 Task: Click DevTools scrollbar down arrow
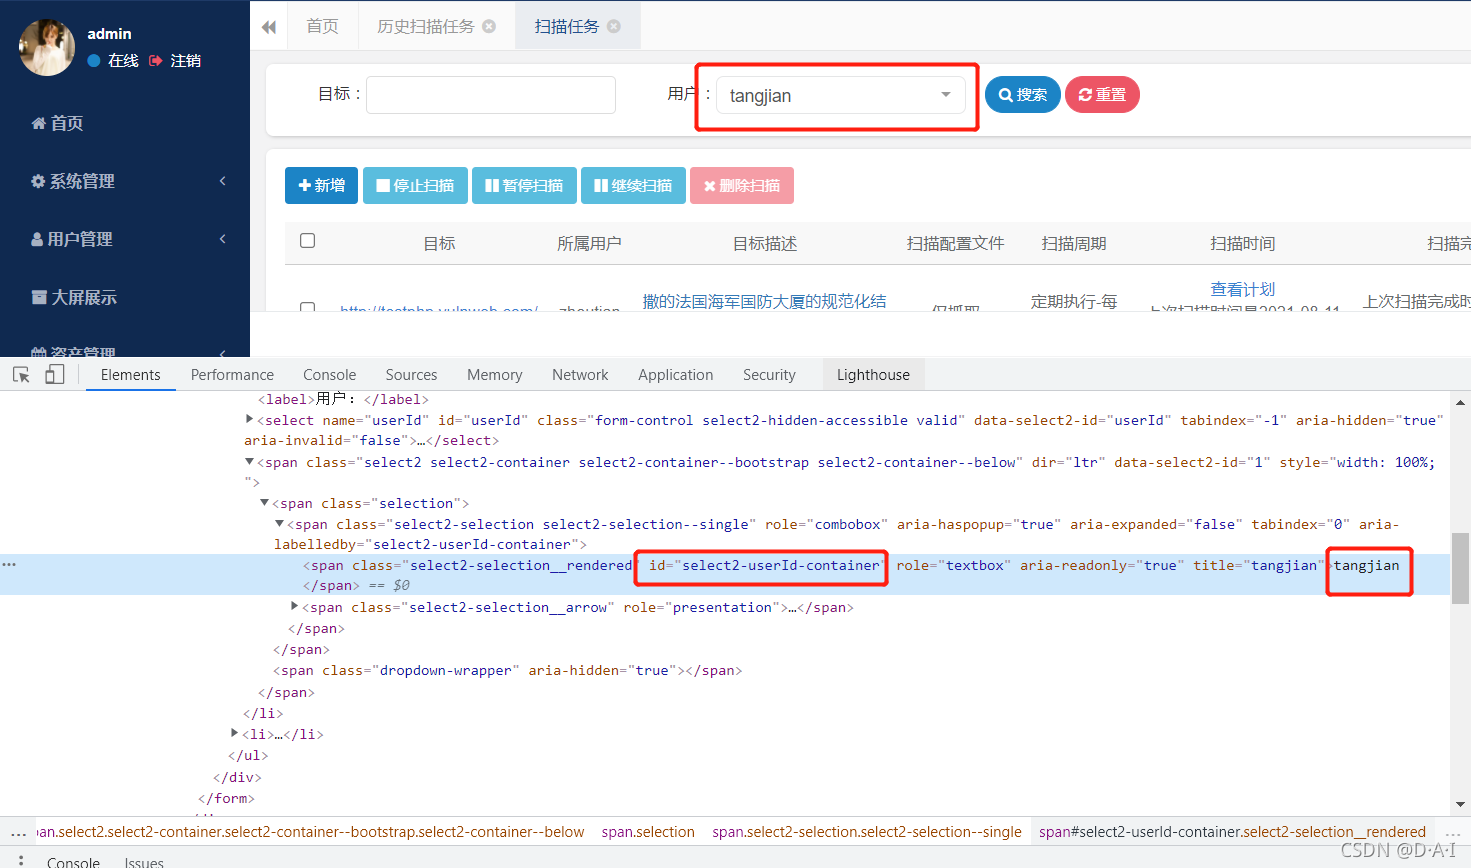(x=1461, y=804)
